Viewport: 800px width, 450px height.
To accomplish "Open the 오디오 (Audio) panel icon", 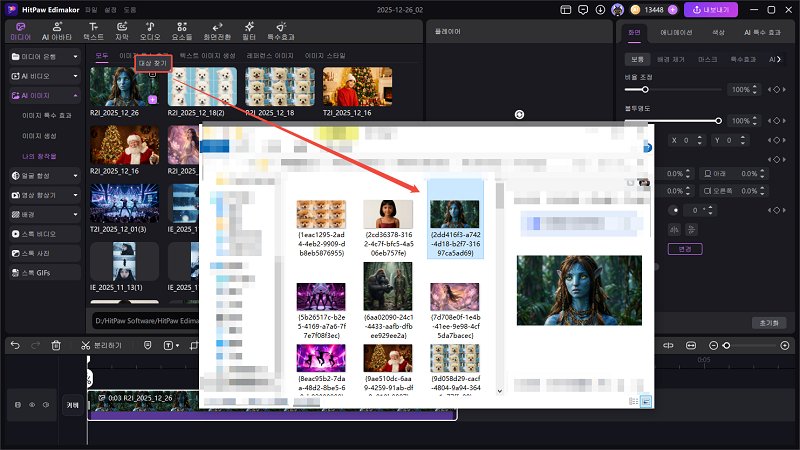I will click(149, 30).
